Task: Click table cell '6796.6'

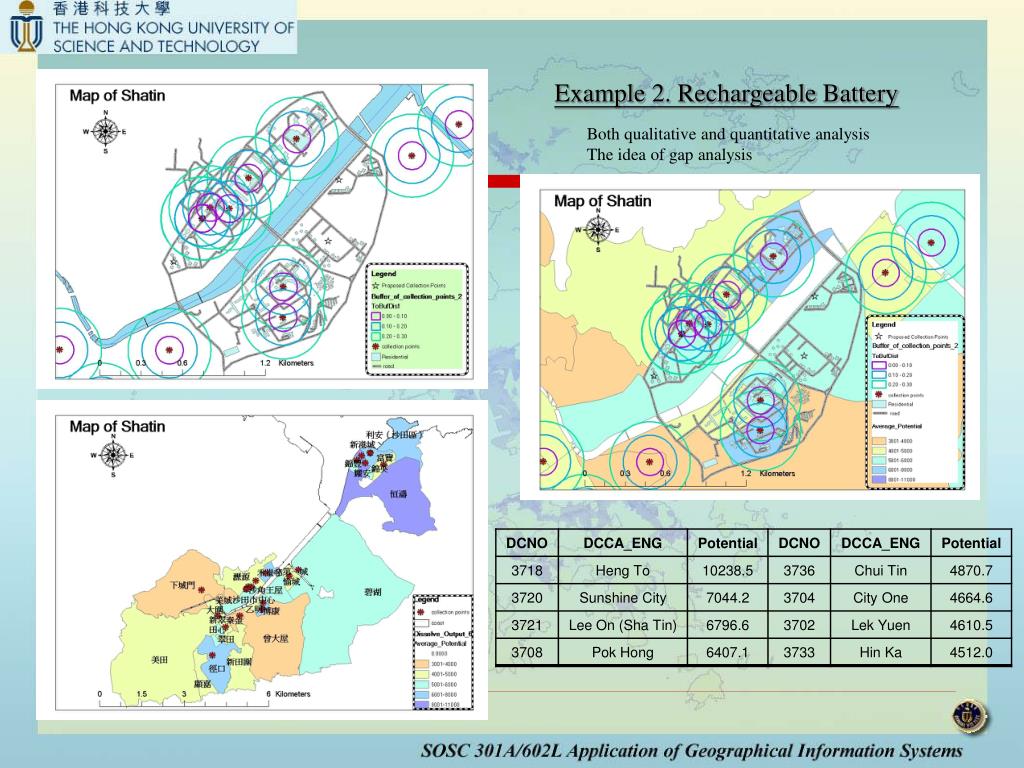Action: [727, 626]
